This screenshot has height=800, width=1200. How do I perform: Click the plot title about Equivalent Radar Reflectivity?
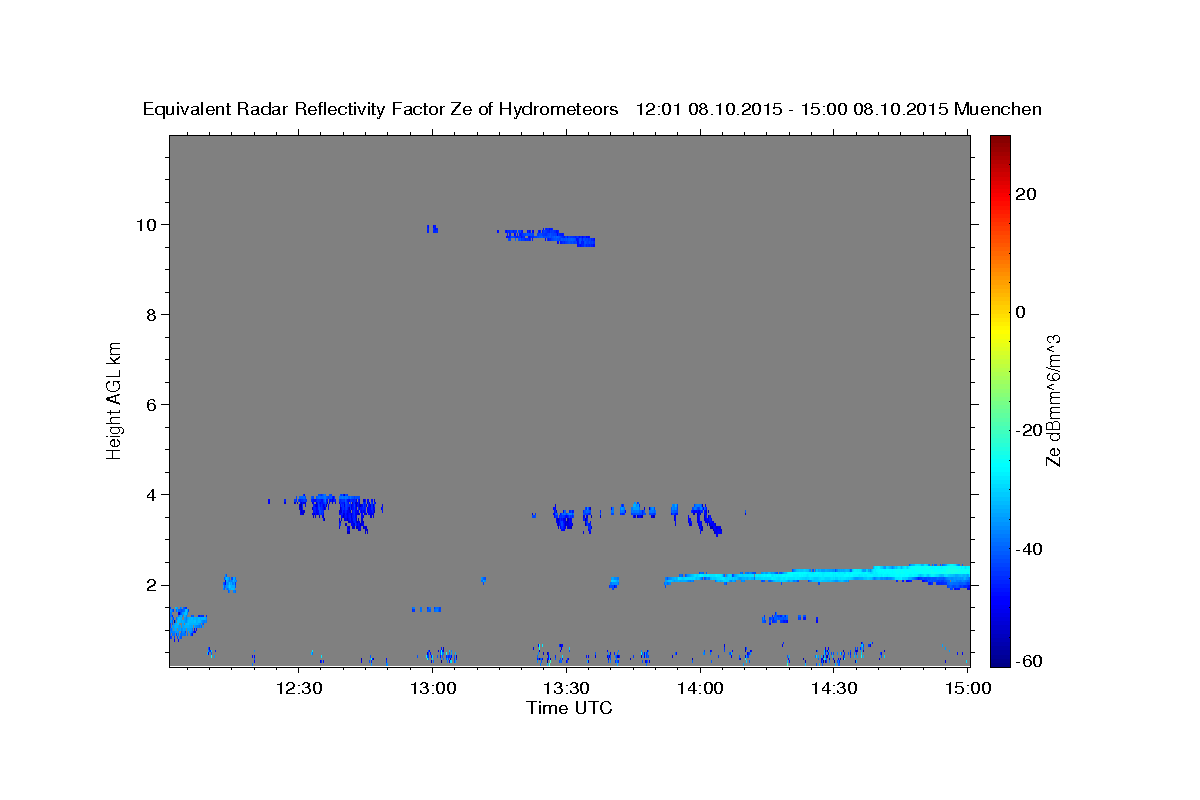coord(592,110)
